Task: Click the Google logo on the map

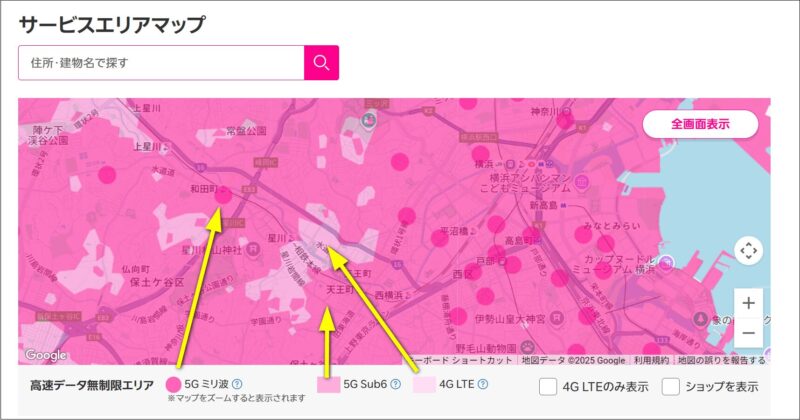Action: (x=45, y=355)
